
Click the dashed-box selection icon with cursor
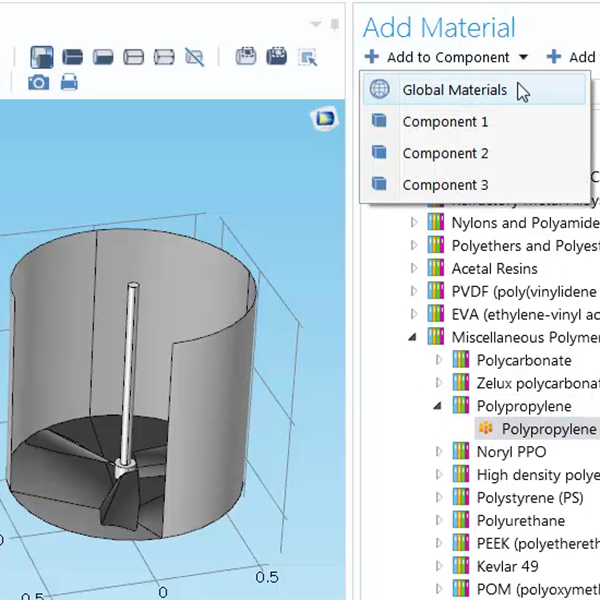click(307, 57)
